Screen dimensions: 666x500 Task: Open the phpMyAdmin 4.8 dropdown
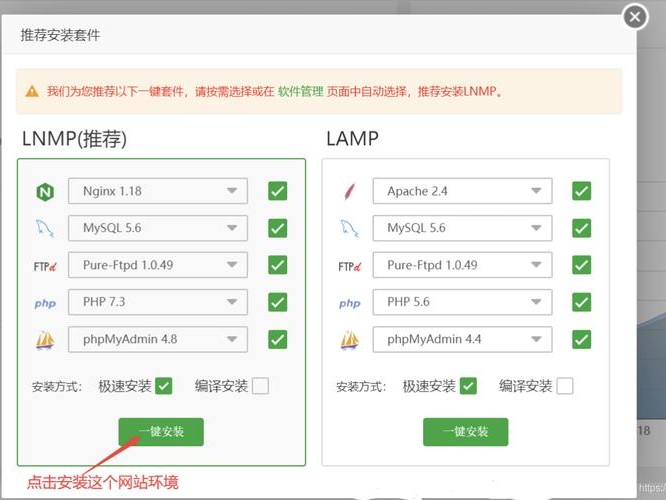tap(158, 339)
